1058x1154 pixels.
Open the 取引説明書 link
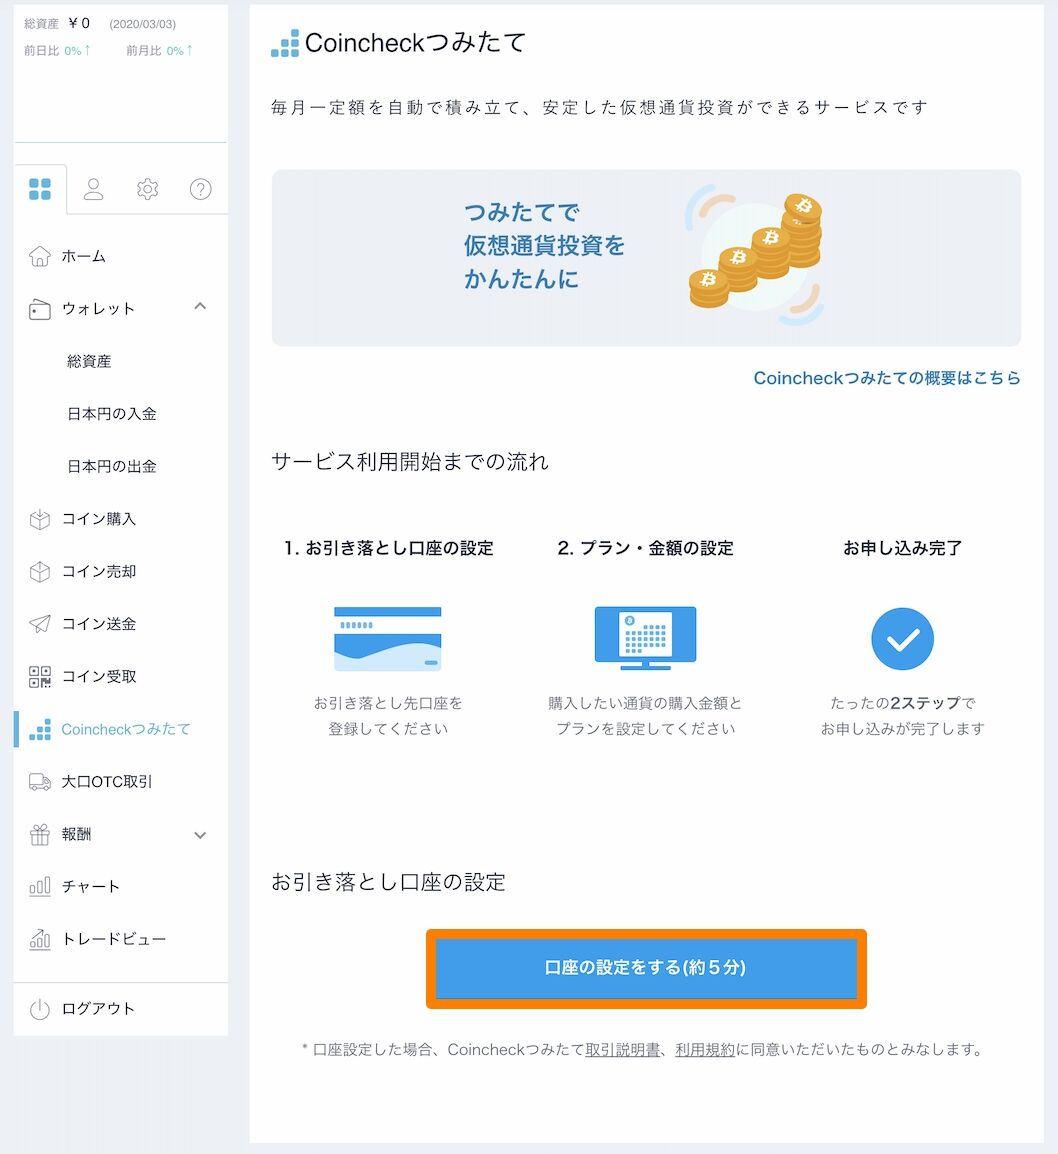tap(622, 1049)
